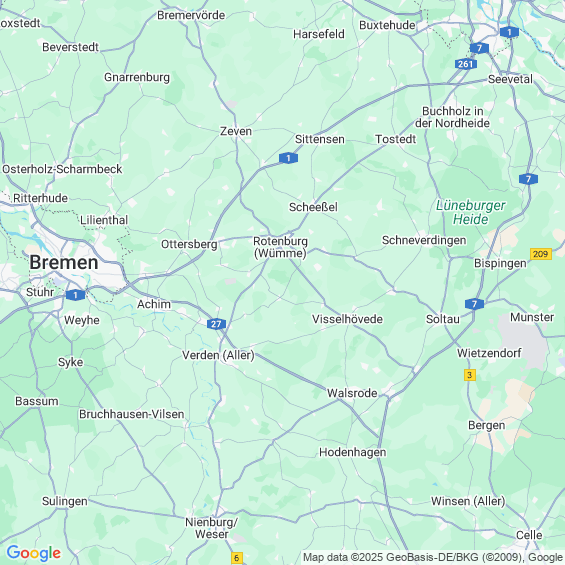This screenshot has width=565, height=565.
Task: Click the Lüneburger Heide park label
Action: [x=471, y=212]
